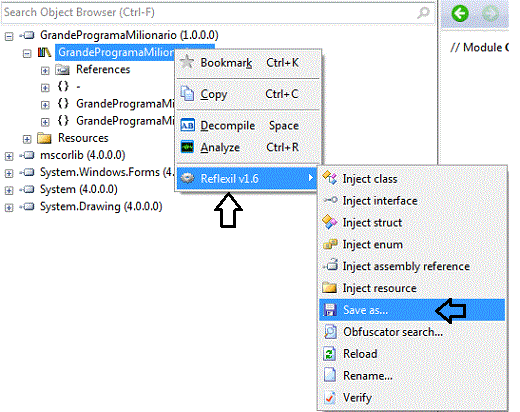
Task: Click the Inject assembly reference icon
Action: [330, 266]
